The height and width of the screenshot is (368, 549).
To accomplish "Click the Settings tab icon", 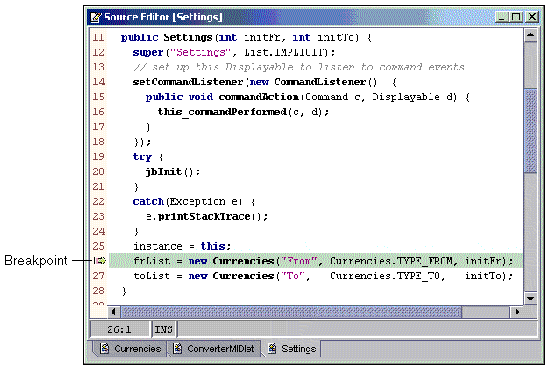I will 272,348.
